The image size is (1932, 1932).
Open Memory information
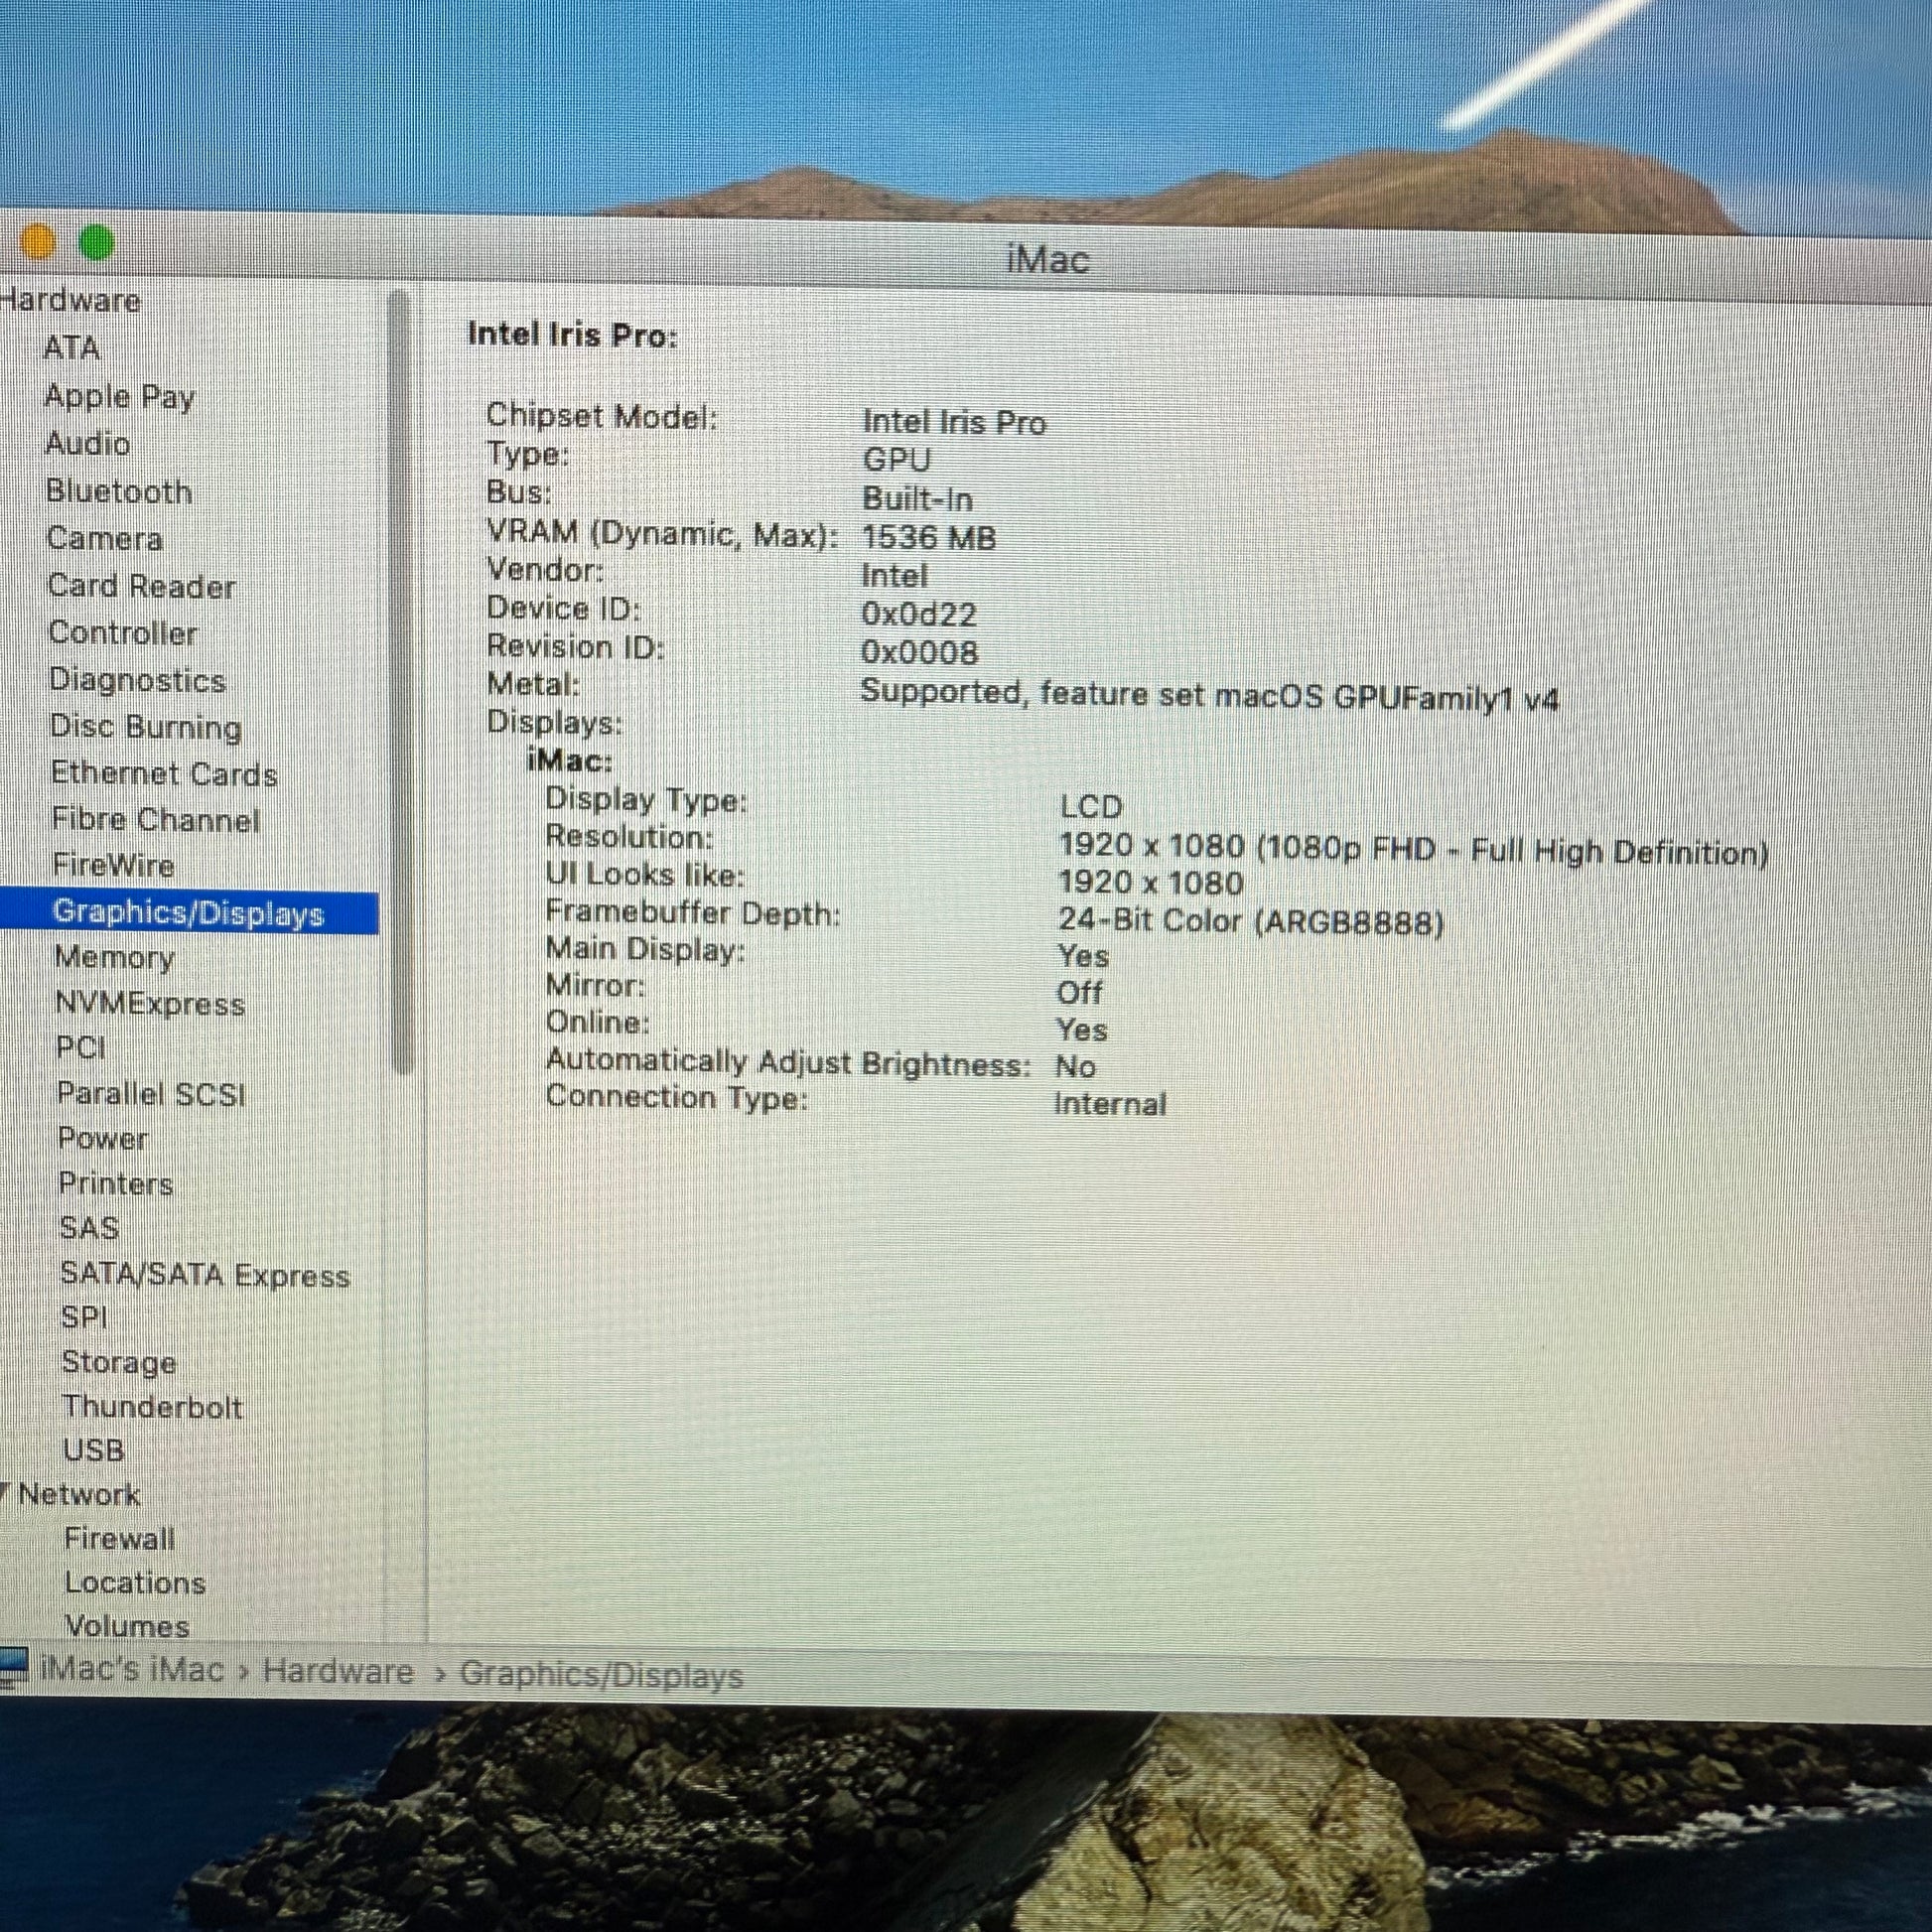point(114,958)
